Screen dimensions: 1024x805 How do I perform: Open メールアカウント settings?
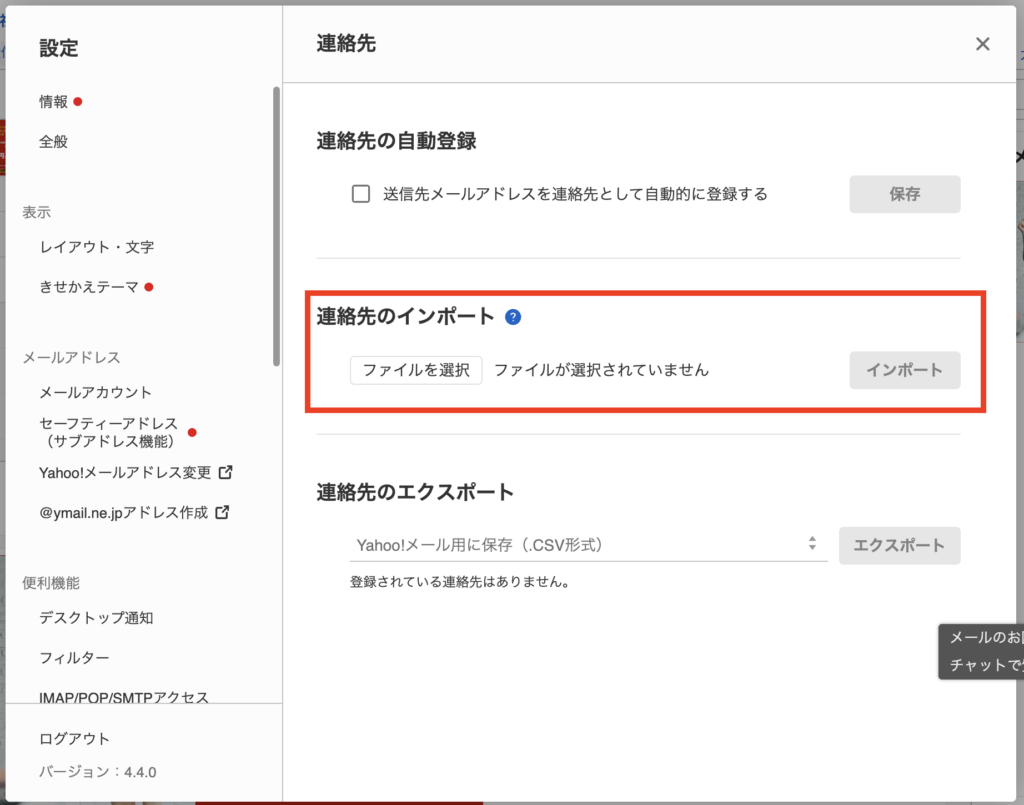point(96,392)
